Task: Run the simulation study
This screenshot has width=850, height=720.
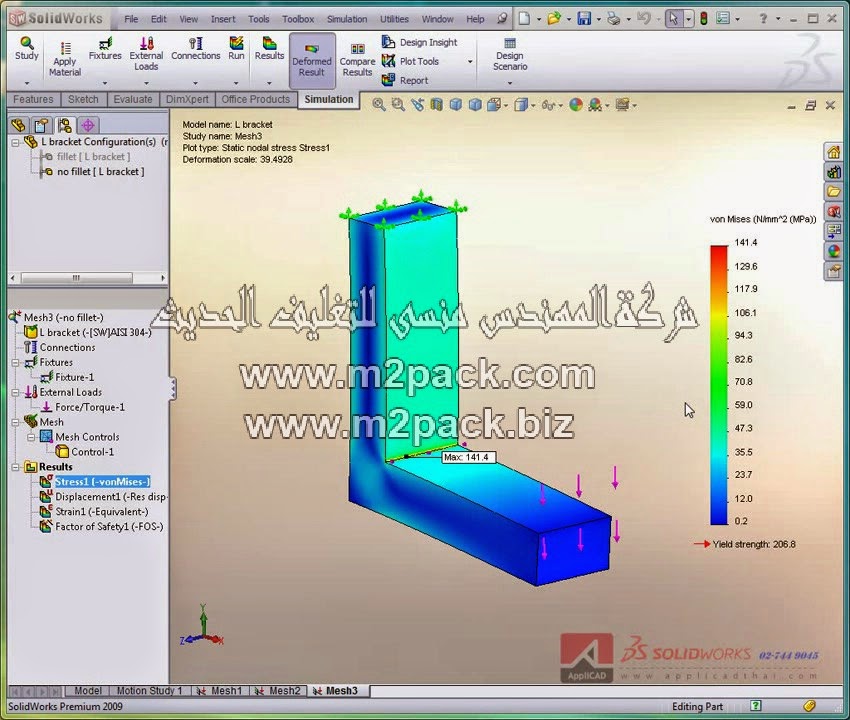Action: [236, 49]
